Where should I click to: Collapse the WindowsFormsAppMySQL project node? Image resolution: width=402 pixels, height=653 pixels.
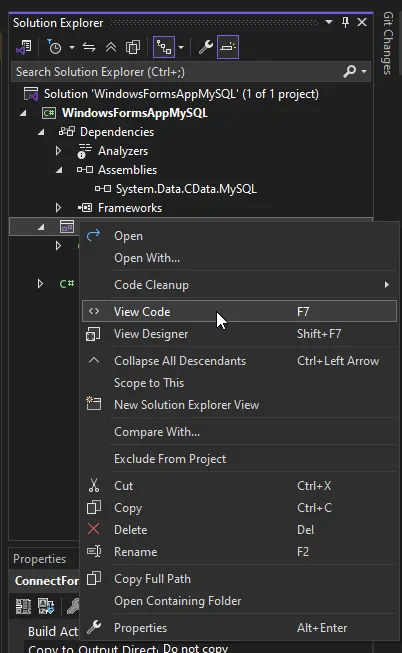click(23, 113)
